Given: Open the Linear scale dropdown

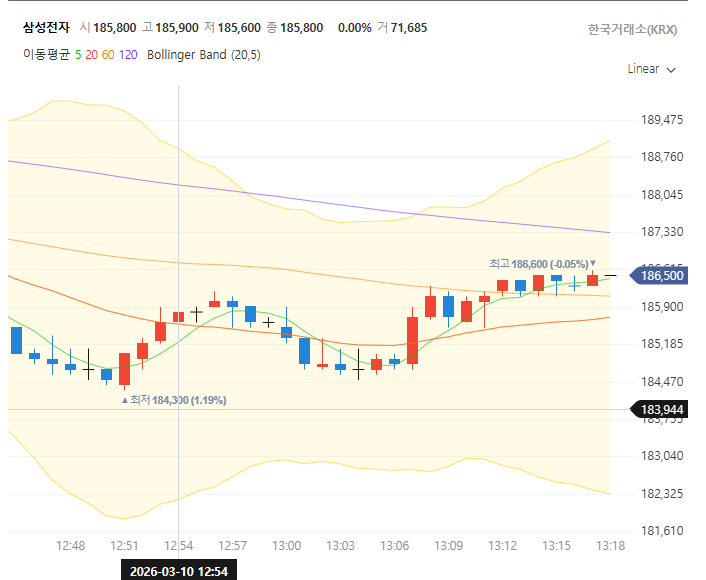Looking at the screenshot, I should coord(652,69).
